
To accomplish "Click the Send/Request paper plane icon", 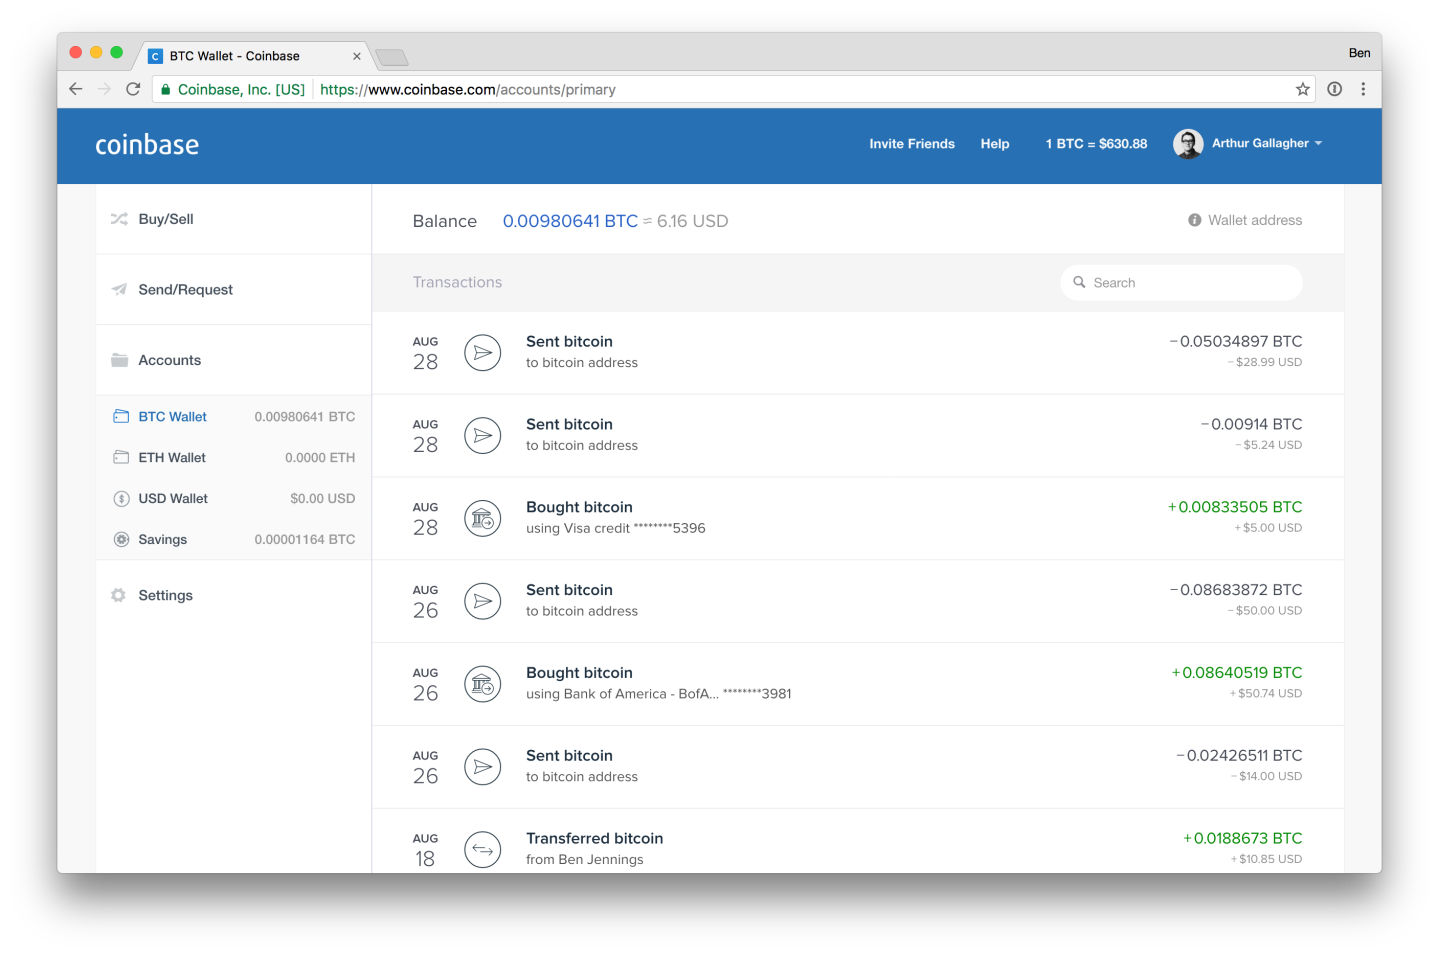I will click(119, 290).
